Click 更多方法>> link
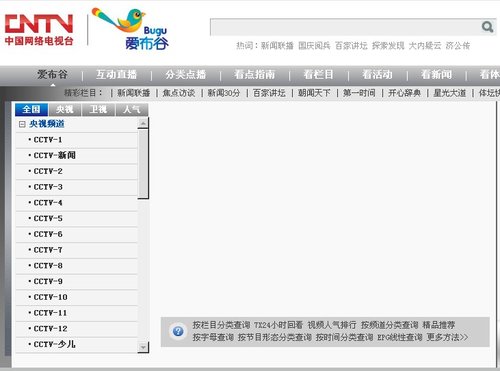 (447, 337)
